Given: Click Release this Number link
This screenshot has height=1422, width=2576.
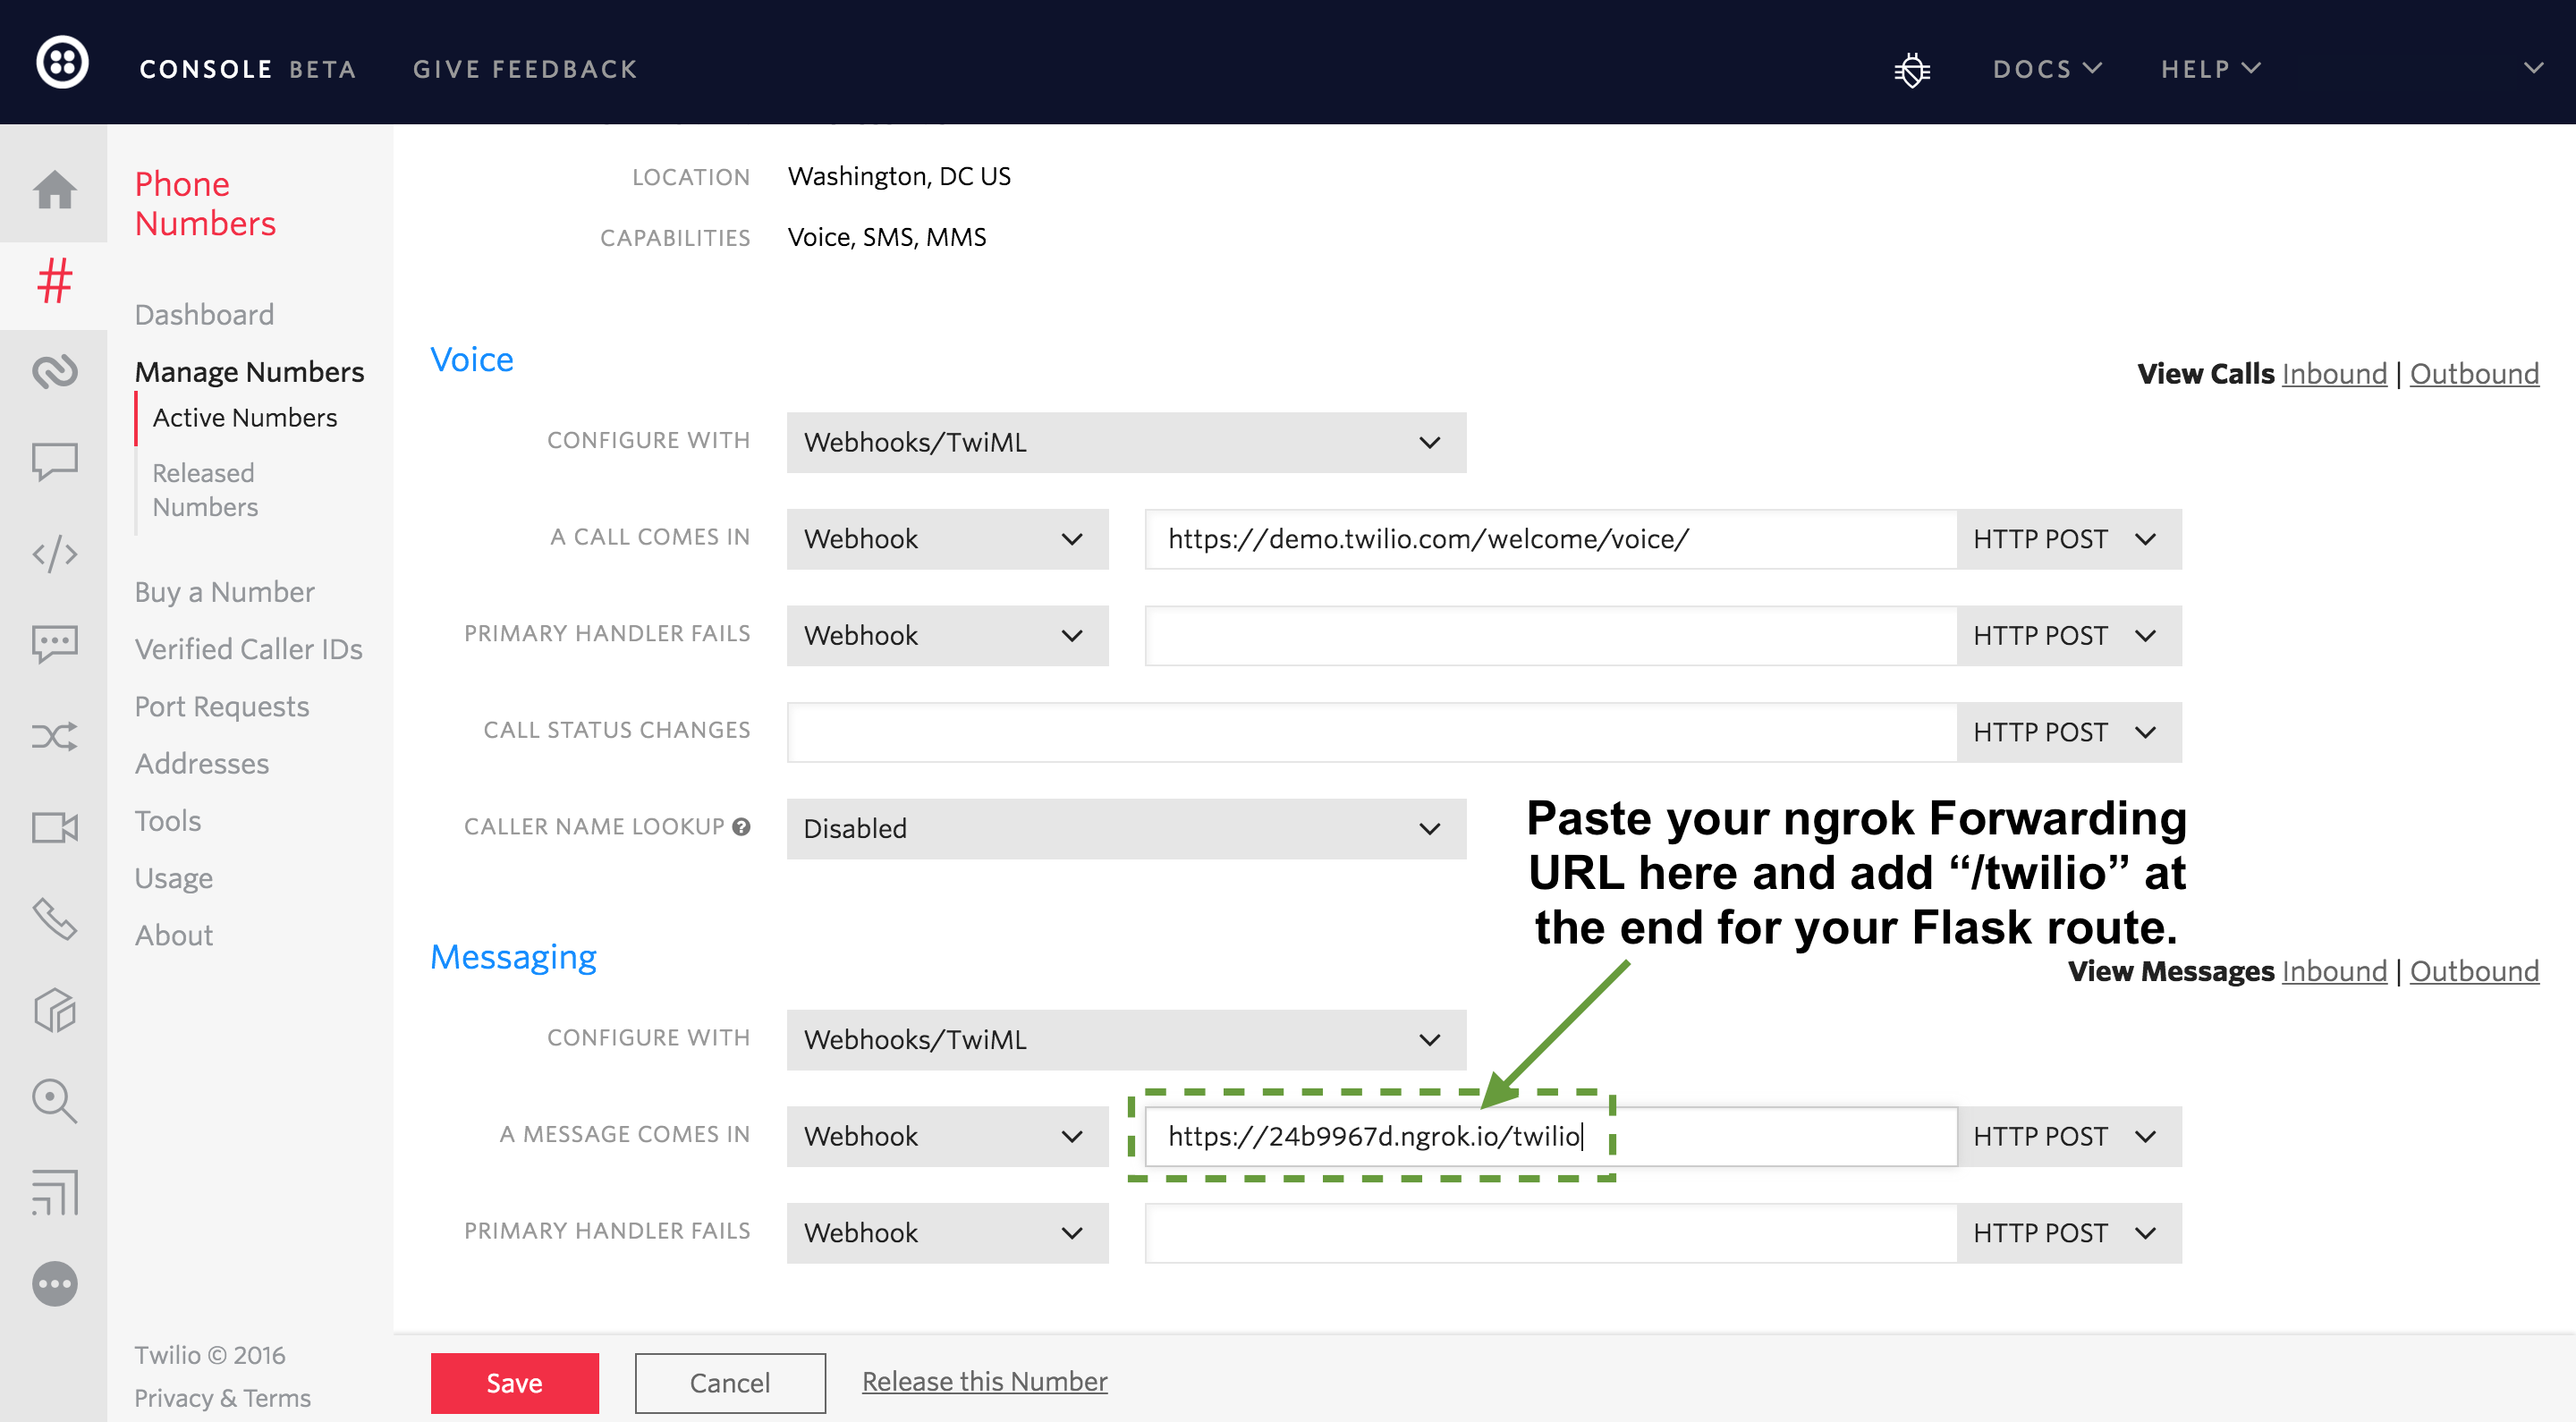Looking at the screenshot, I should pos(984,1381).
